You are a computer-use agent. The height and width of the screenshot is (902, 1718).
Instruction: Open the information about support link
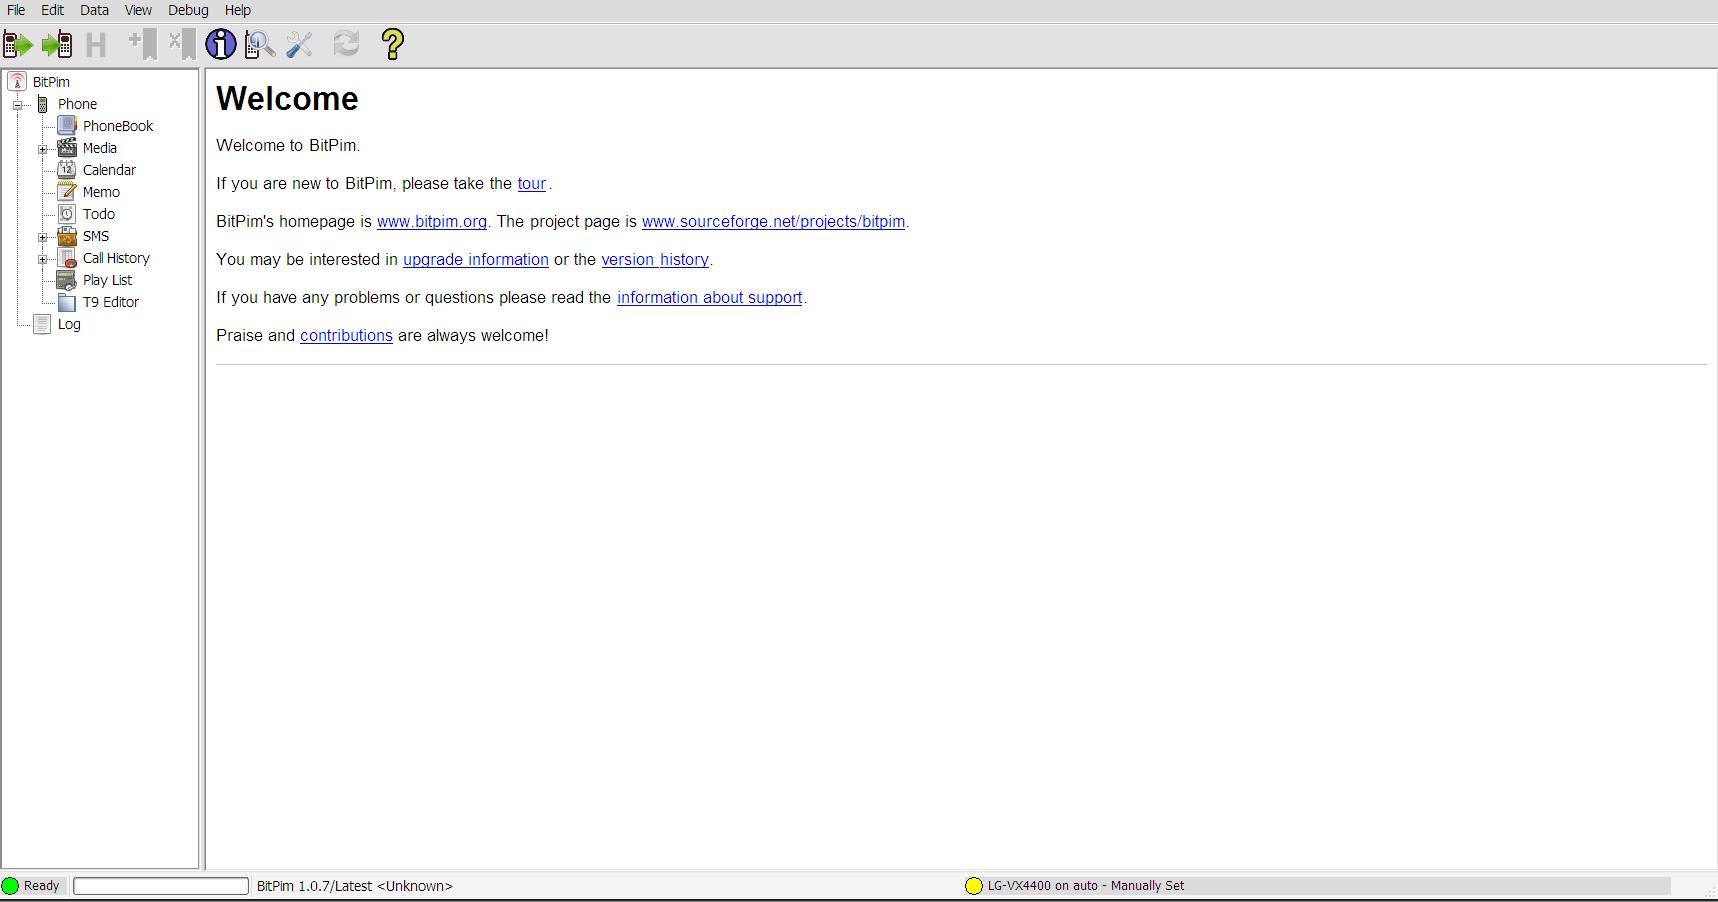(710, 298)
